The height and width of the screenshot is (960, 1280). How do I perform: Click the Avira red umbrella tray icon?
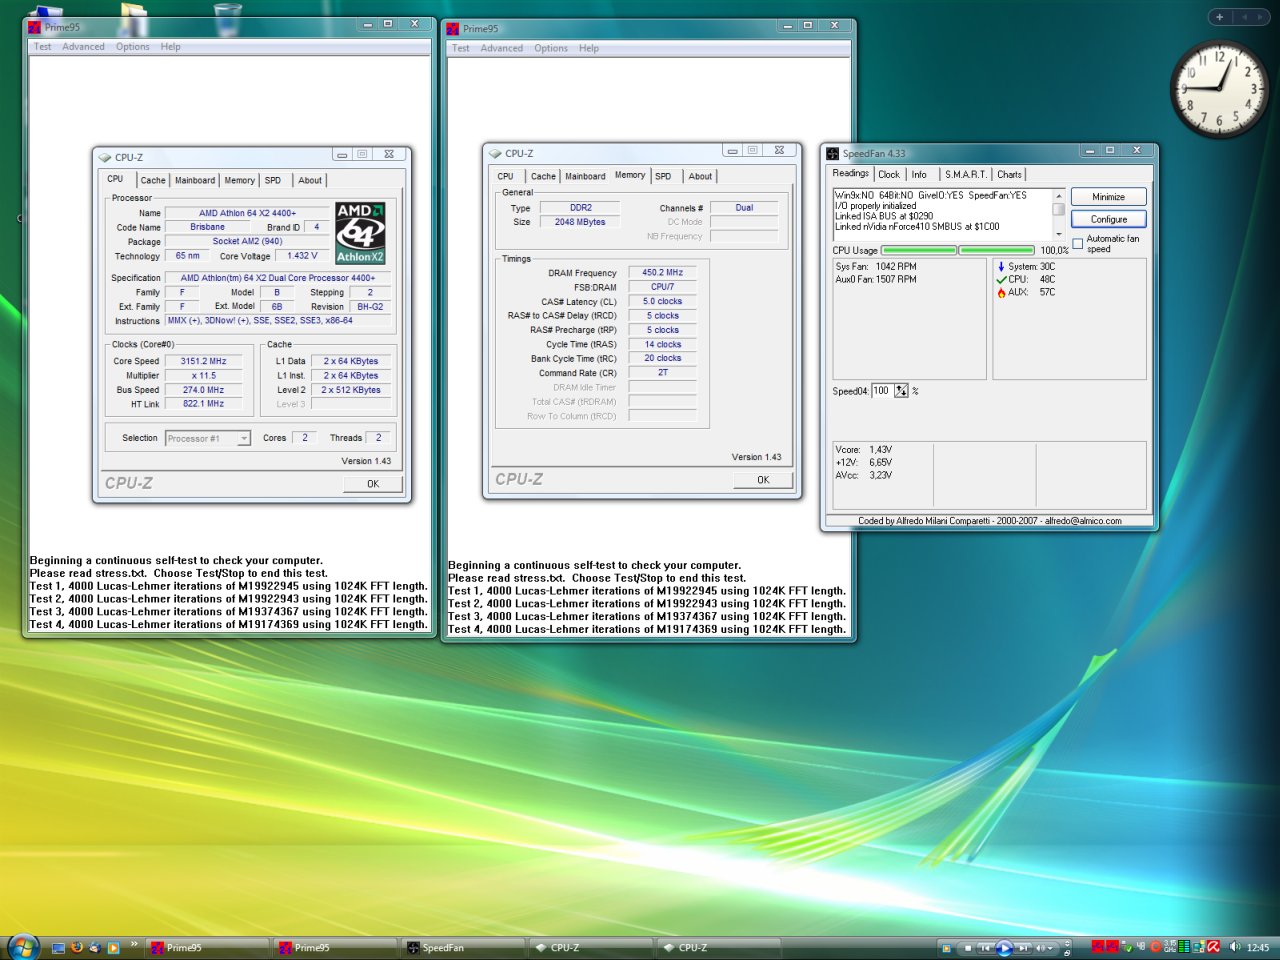point(1213,947)
